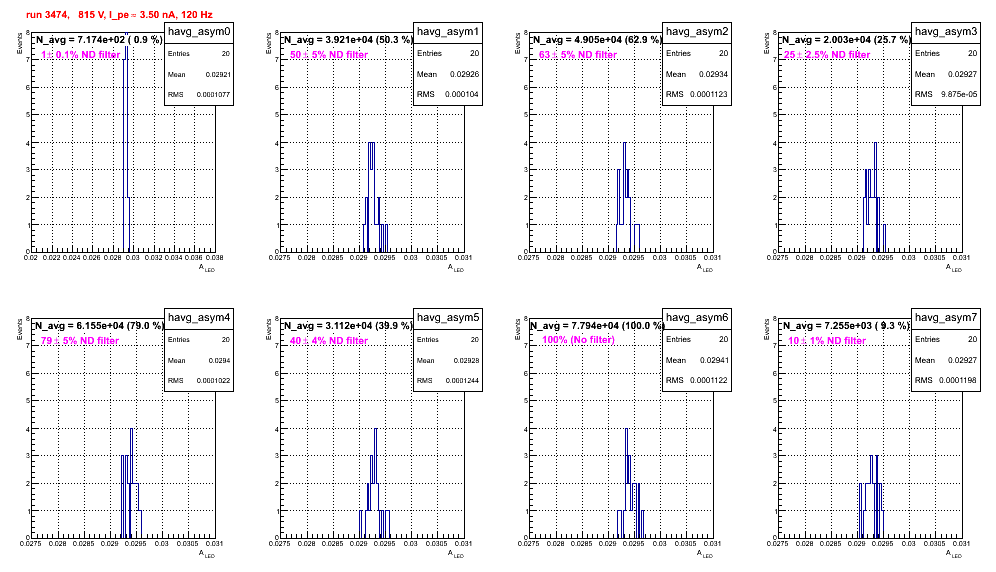
Task: Select the havg_asym4 stats box title
Action: pos(199,318)
